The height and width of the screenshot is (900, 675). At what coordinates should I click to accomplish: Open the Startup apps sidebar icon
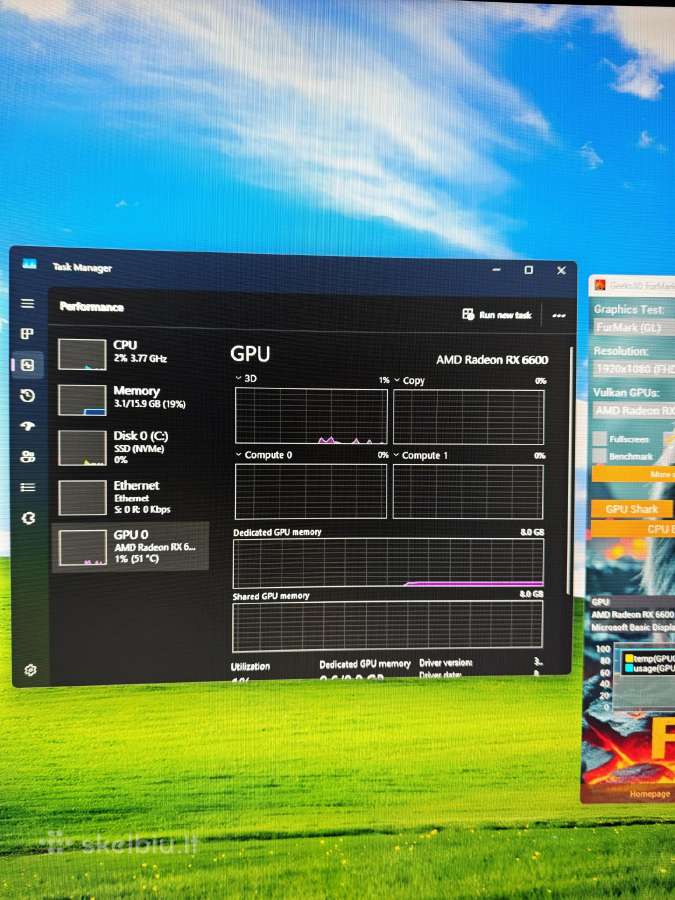coord(28,426)
